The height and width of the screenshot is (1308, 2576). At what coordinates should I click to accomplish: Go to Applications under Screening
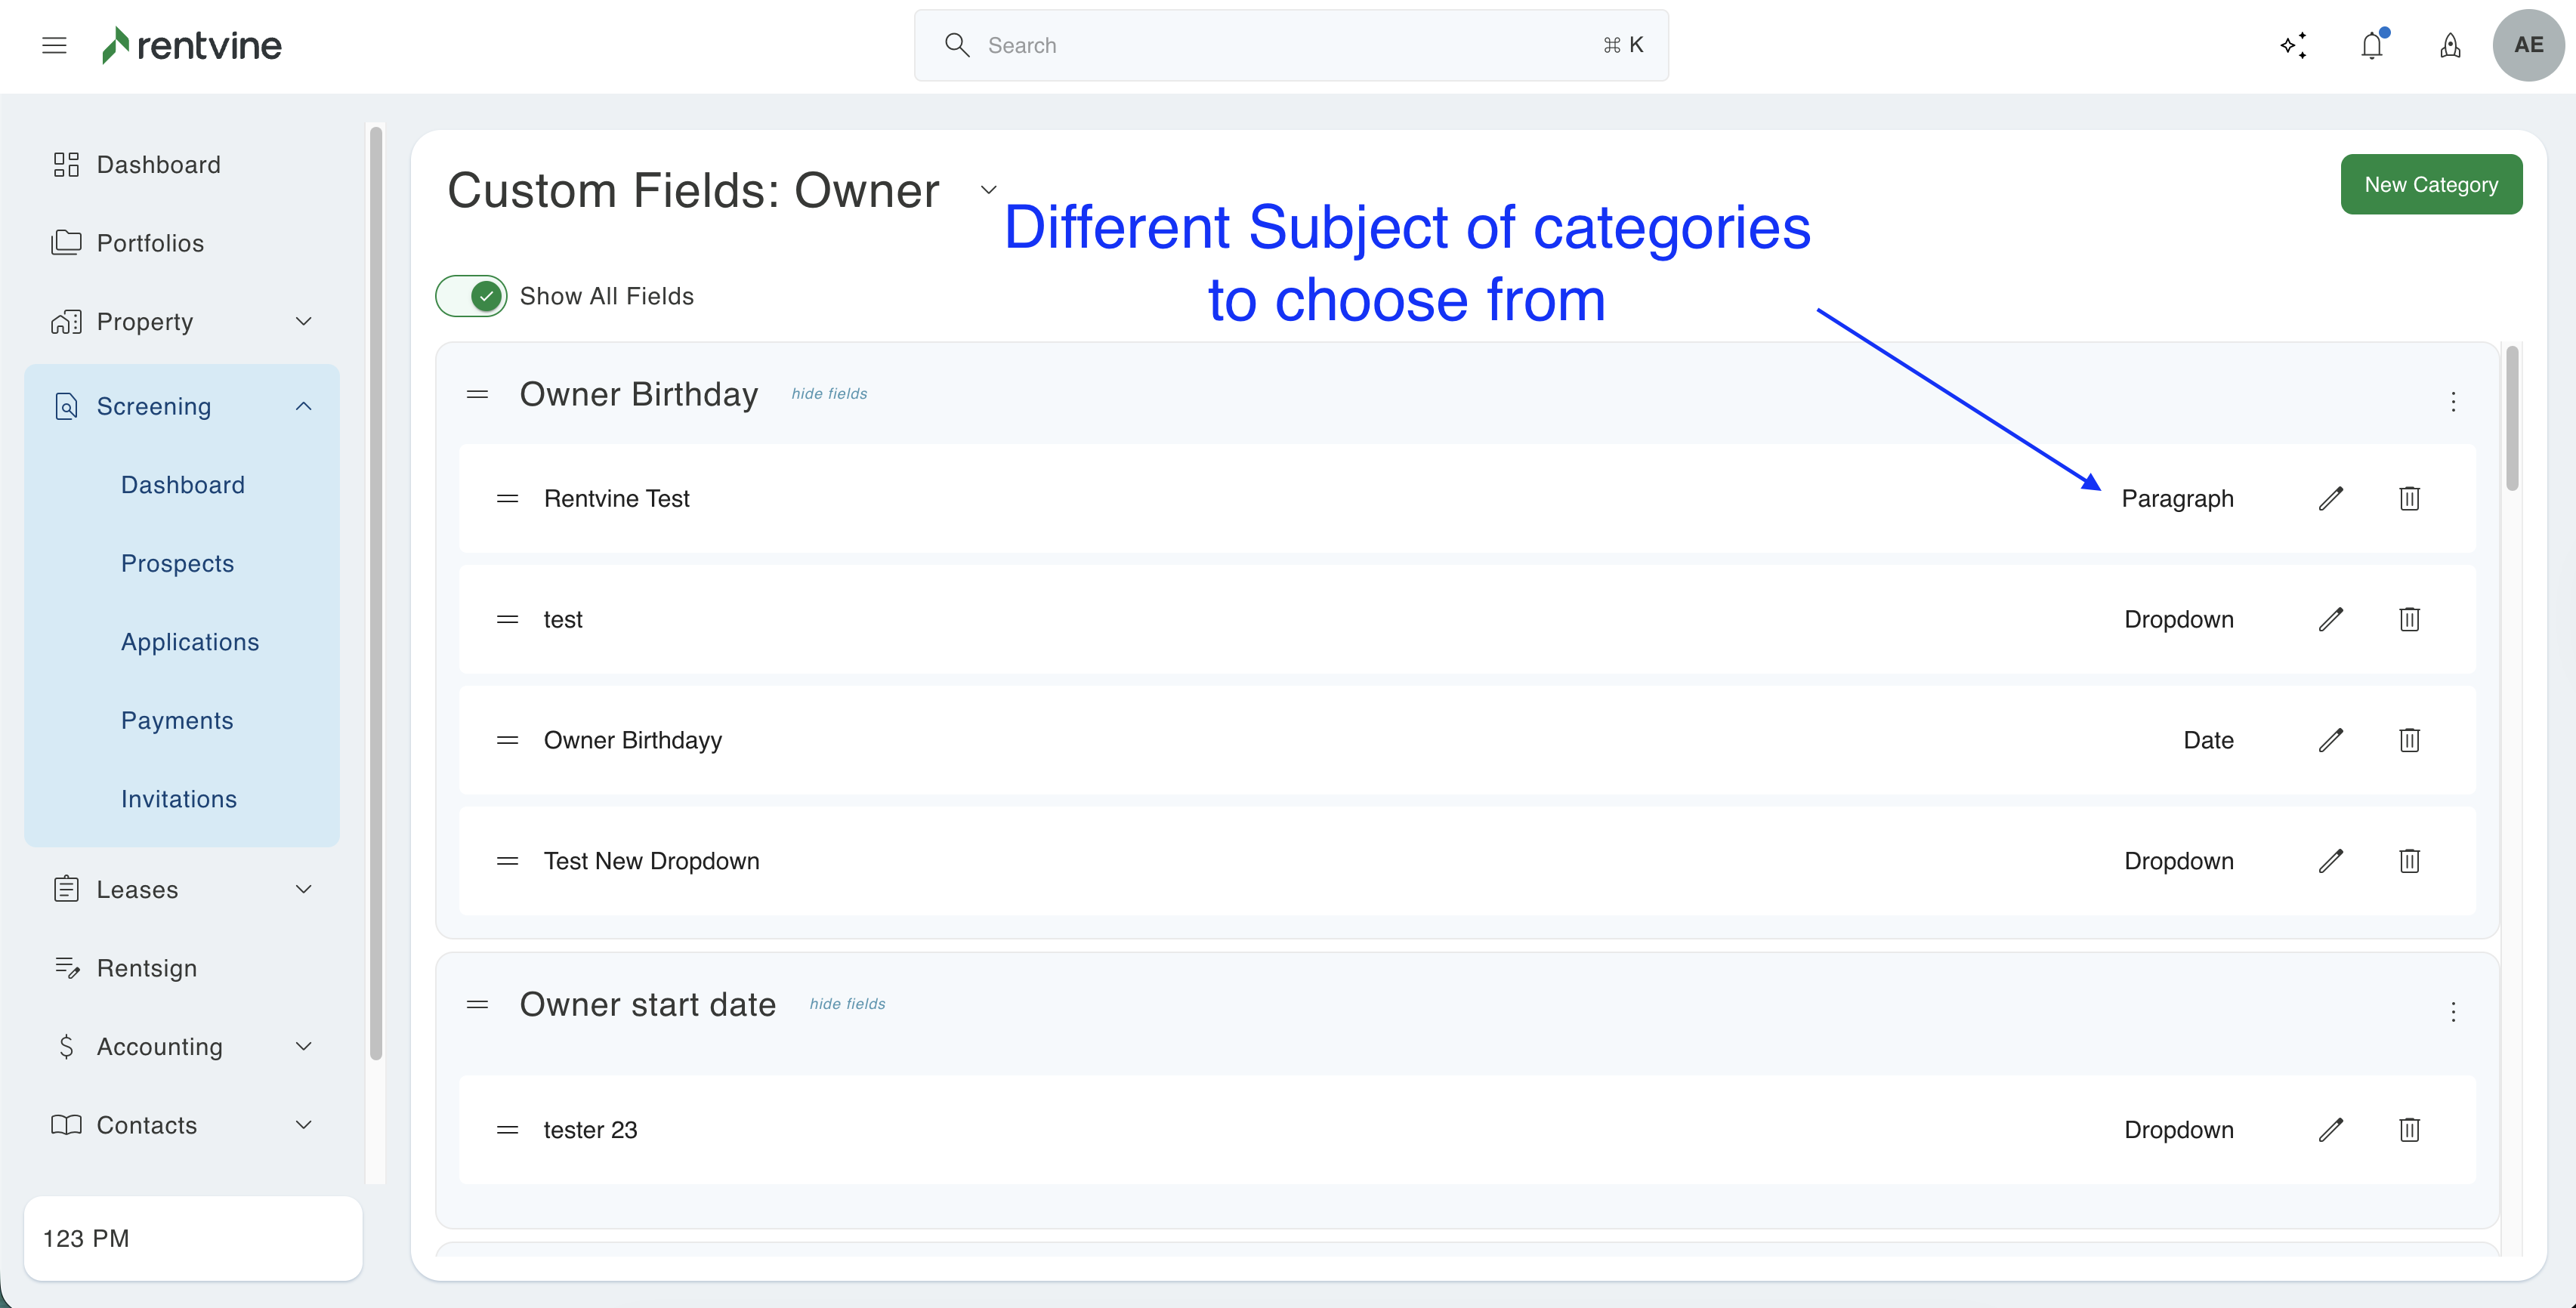[190, 642]
